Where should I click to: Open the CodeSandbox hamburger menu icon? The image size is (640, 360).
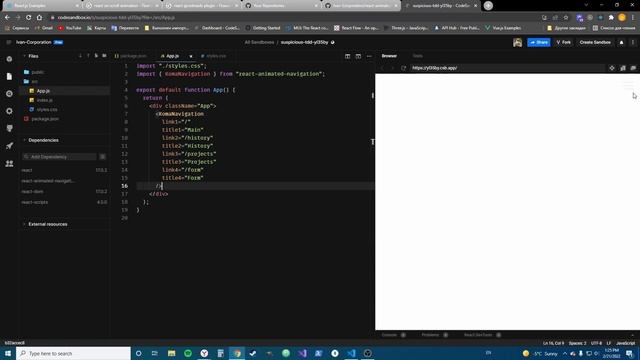coord(9,42)
